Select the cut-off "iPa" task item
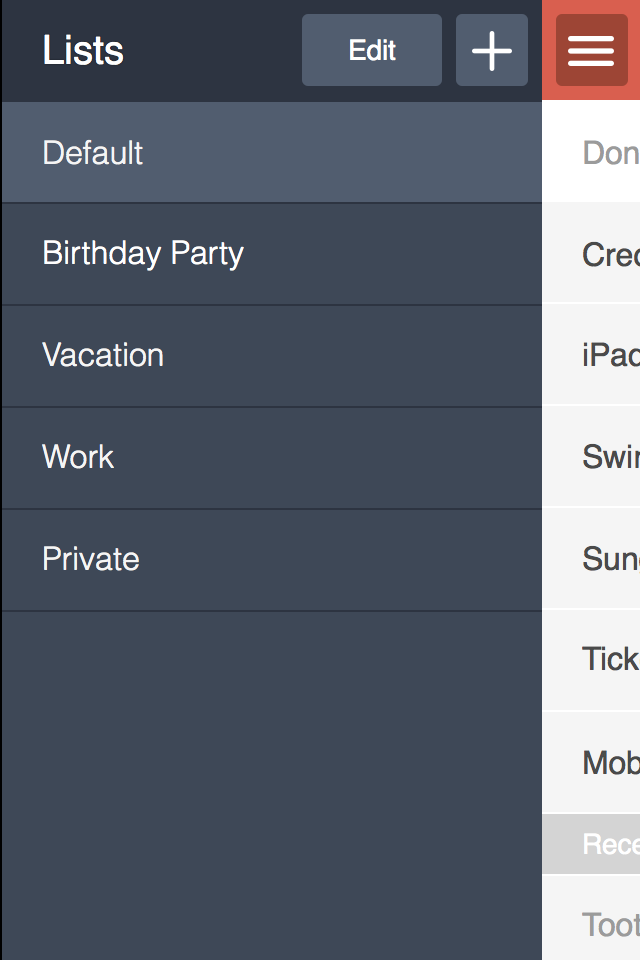Screen dimensions: 640x960 [610, 356]
